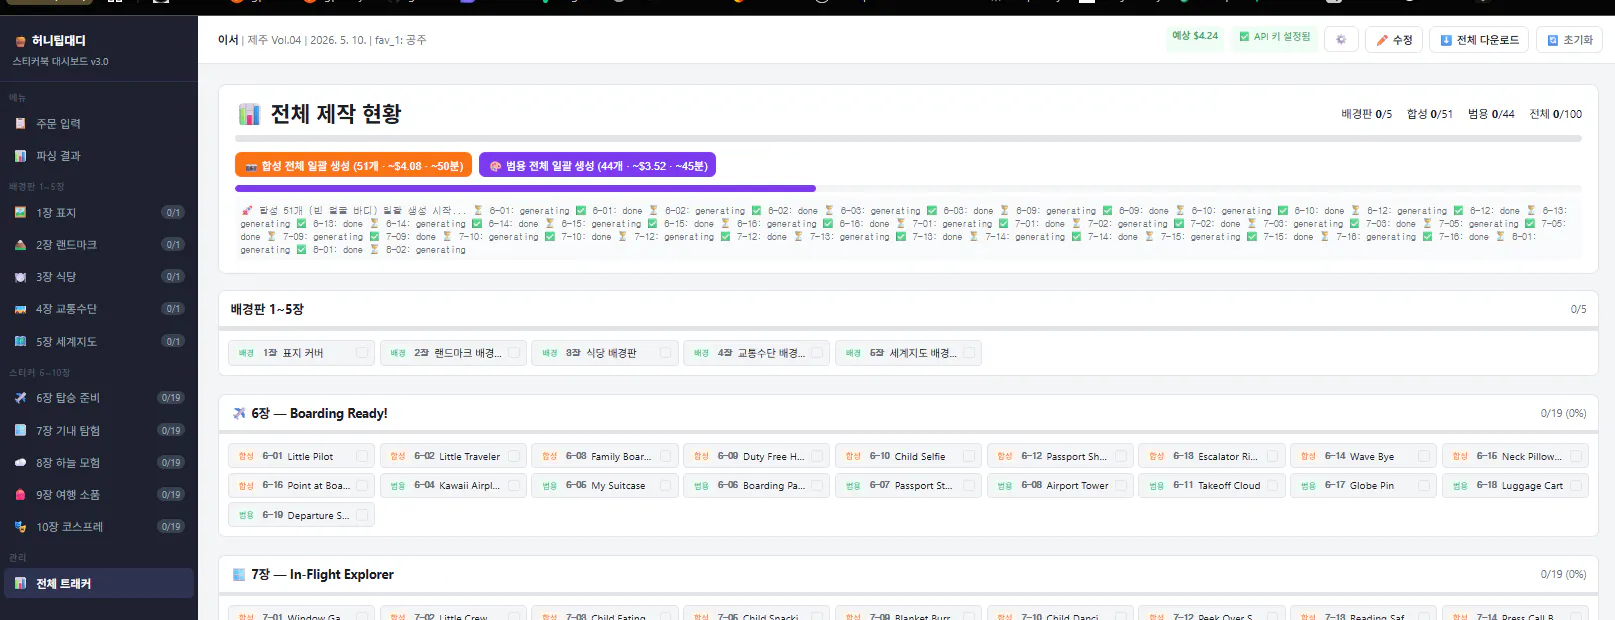Click the airplane icon in 6장 Boarding Ready heading
Image resolution: width=1615 pixels, height=620 pixels.
pyautogui.click(x=239, y=413)
